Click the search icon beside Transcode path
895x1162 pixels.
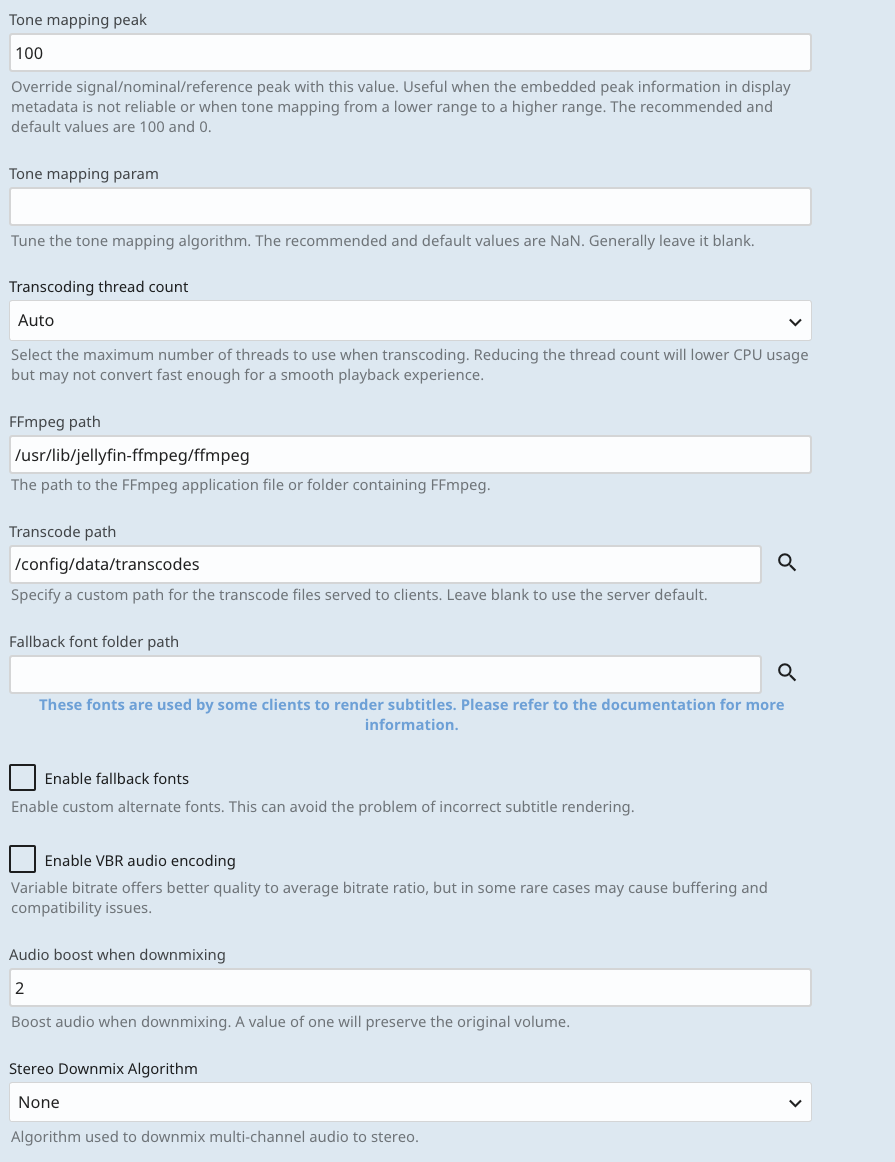coord(787,564)
